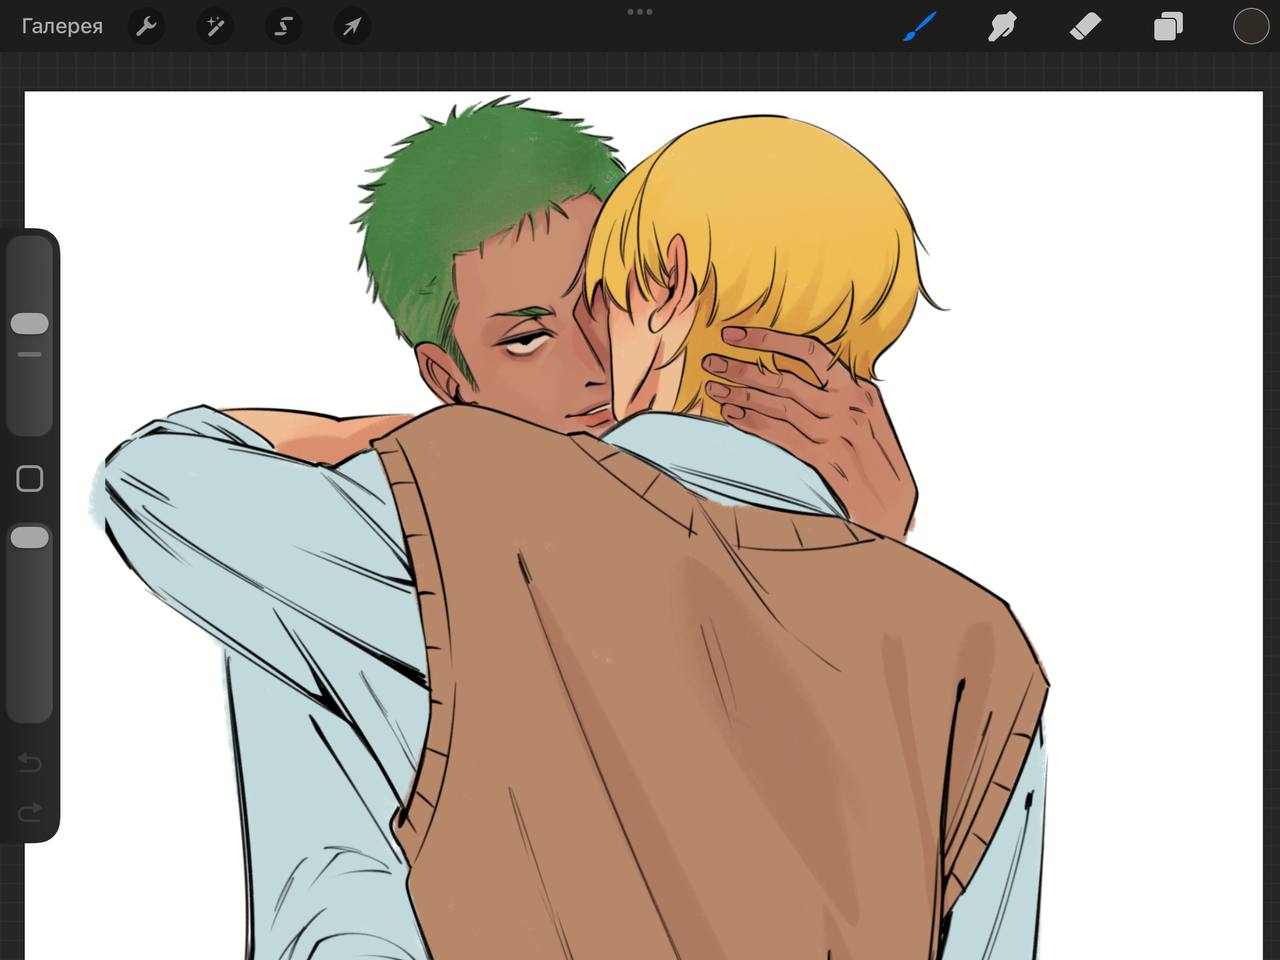Select the Smudge tool
Image resolution: width=1280 pixels, height=960 pixels.
click(1002, 26)
